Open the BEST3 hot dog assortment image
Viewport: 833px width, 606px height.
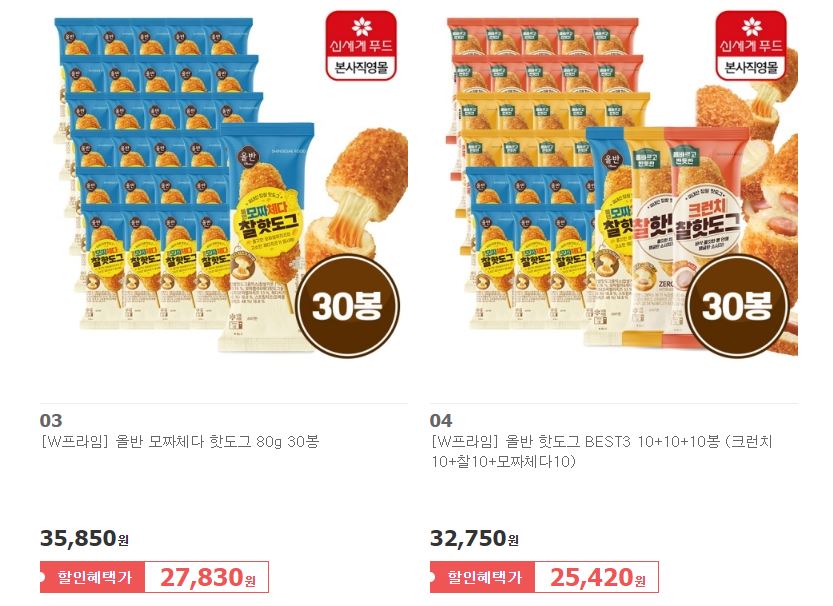(614, 187)
